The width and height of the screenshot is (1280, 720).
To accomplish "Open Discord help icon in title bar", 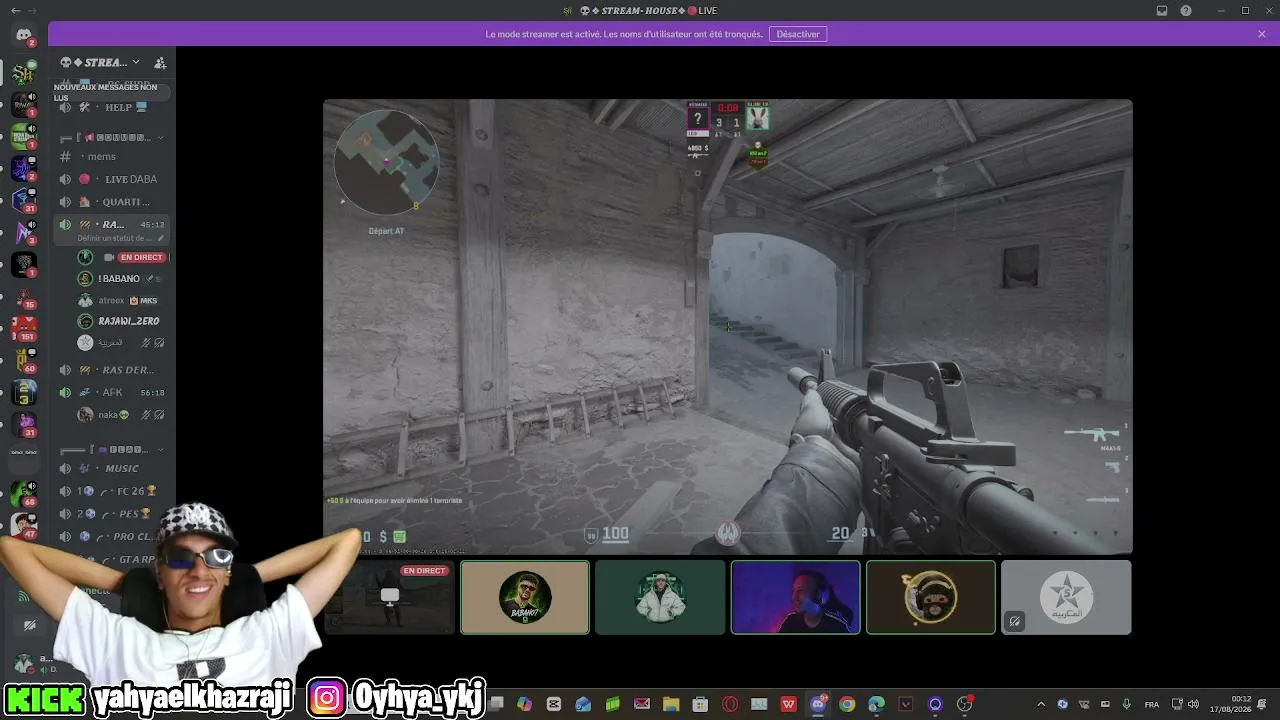I will (1186, 10).
